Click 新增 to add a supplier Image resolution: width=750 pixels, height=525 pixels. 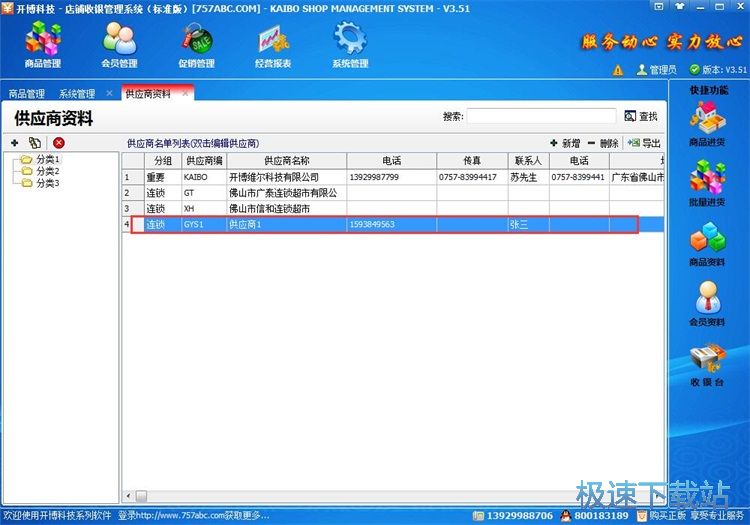(564, 144)
